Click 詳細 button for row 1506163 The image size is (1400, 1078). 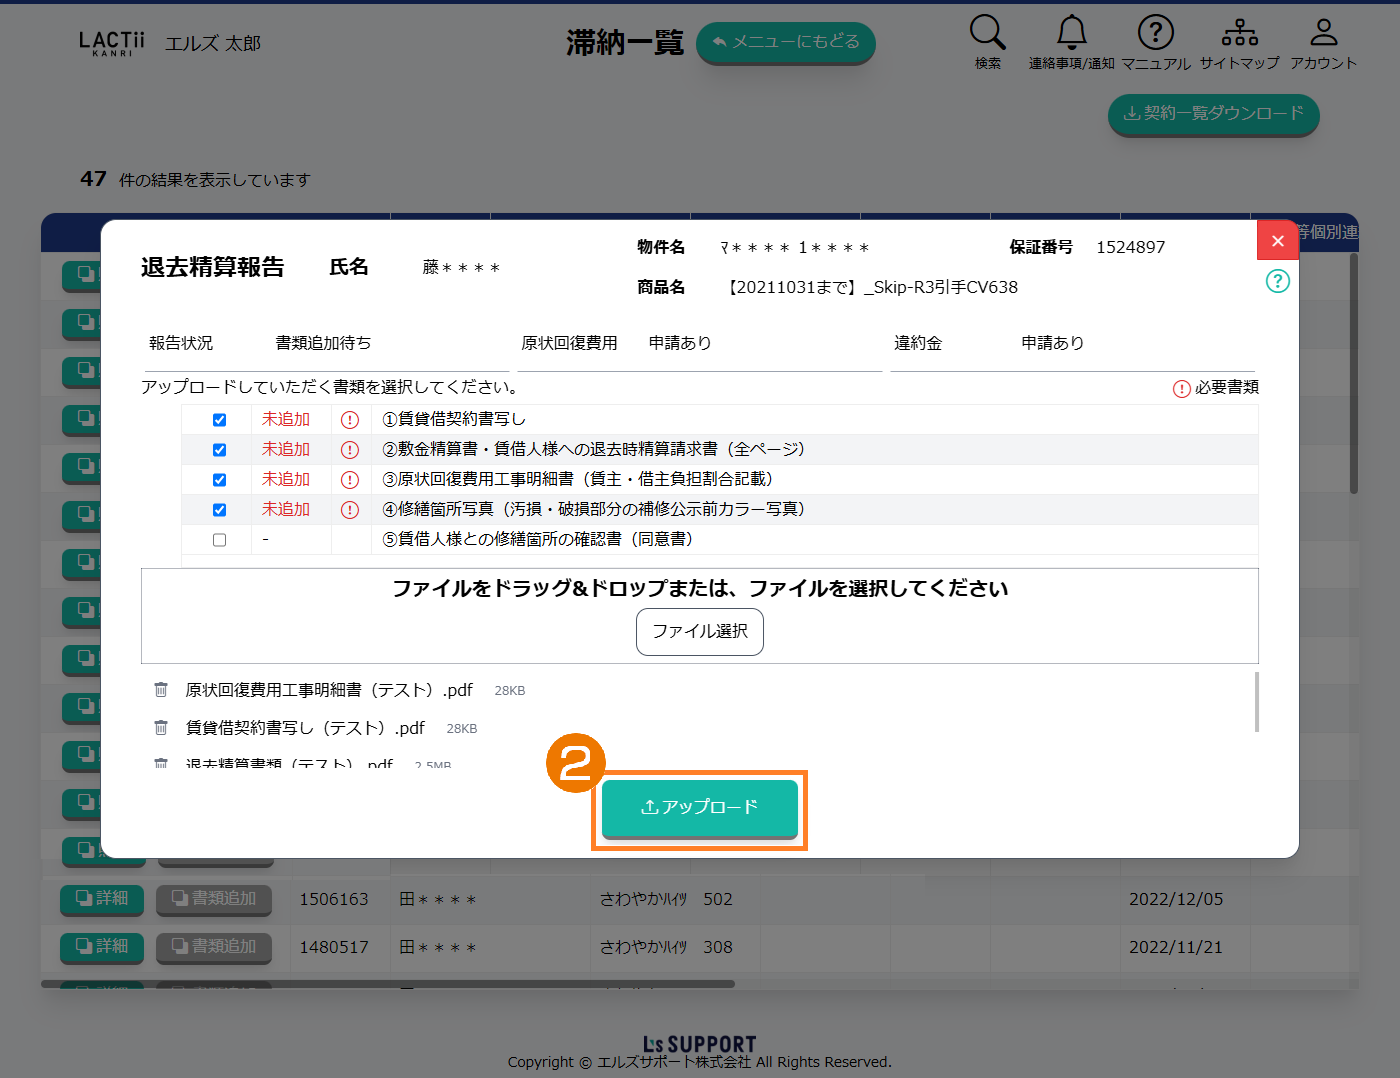tap(102, 899)
